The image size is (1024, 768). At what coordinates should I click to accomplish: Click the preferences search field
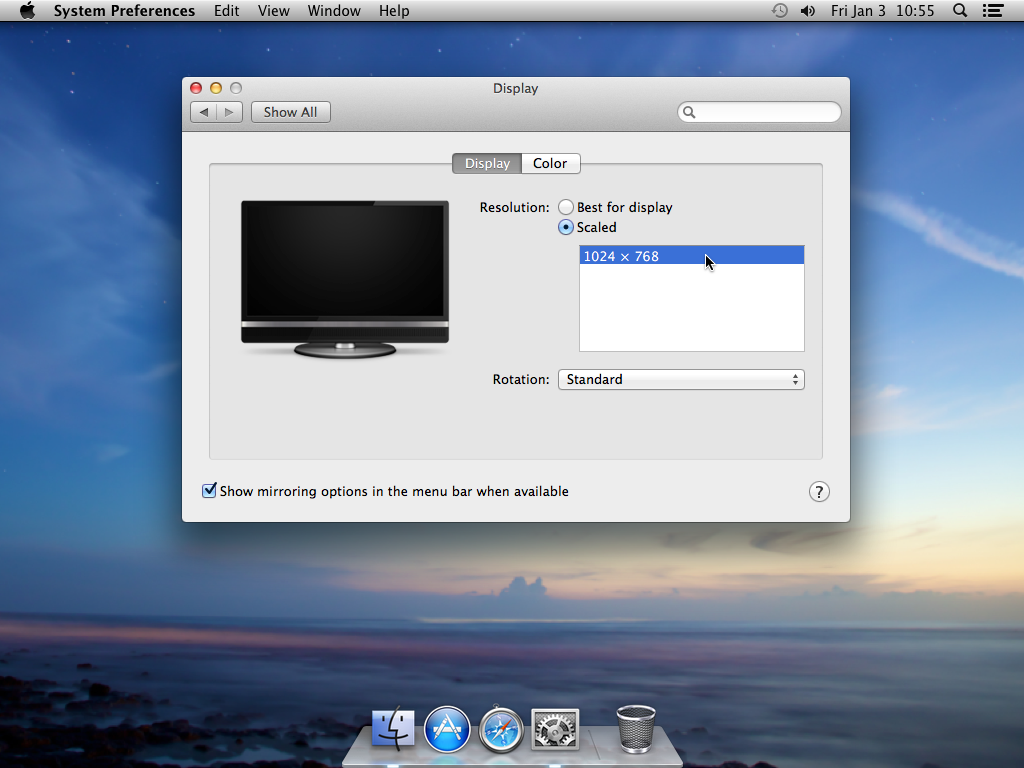pos(759,112)
